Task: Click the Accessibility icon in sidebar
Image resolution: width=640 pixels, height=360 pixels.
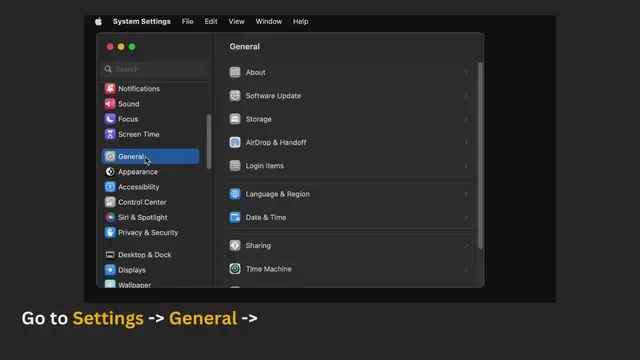Action: point(110,187)
